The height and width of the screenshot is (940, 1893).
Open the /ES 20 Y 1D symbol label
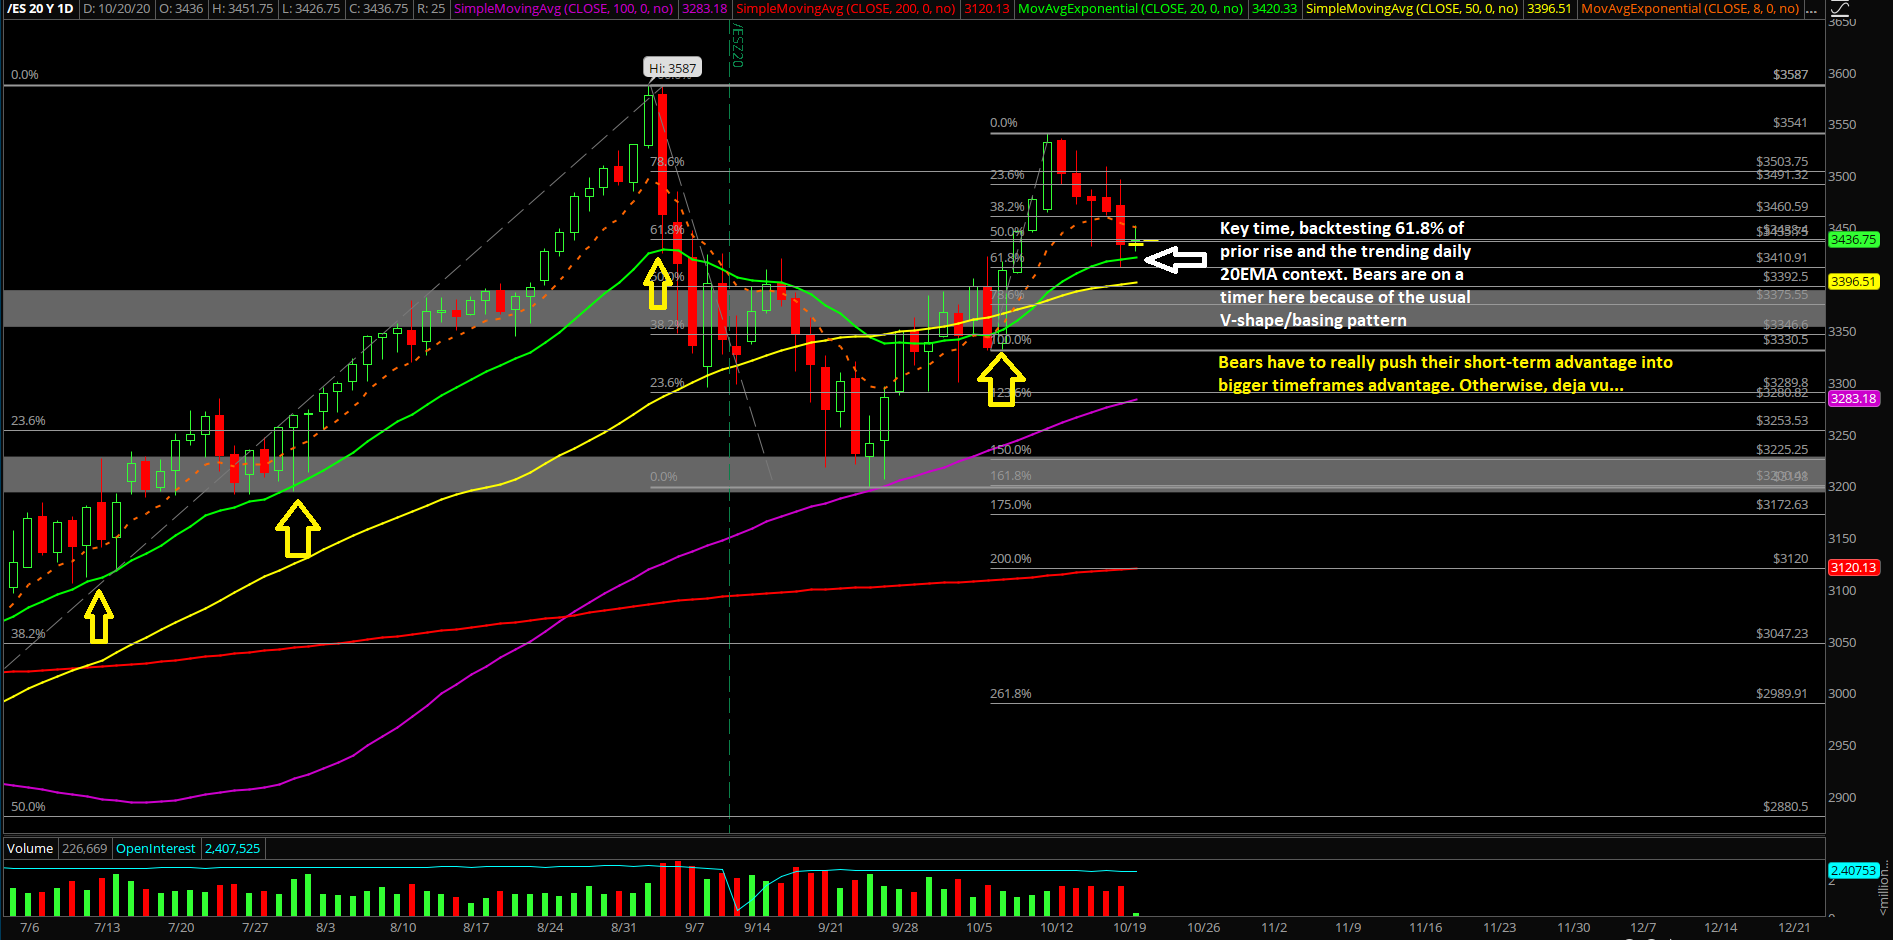tap(41, 9)
